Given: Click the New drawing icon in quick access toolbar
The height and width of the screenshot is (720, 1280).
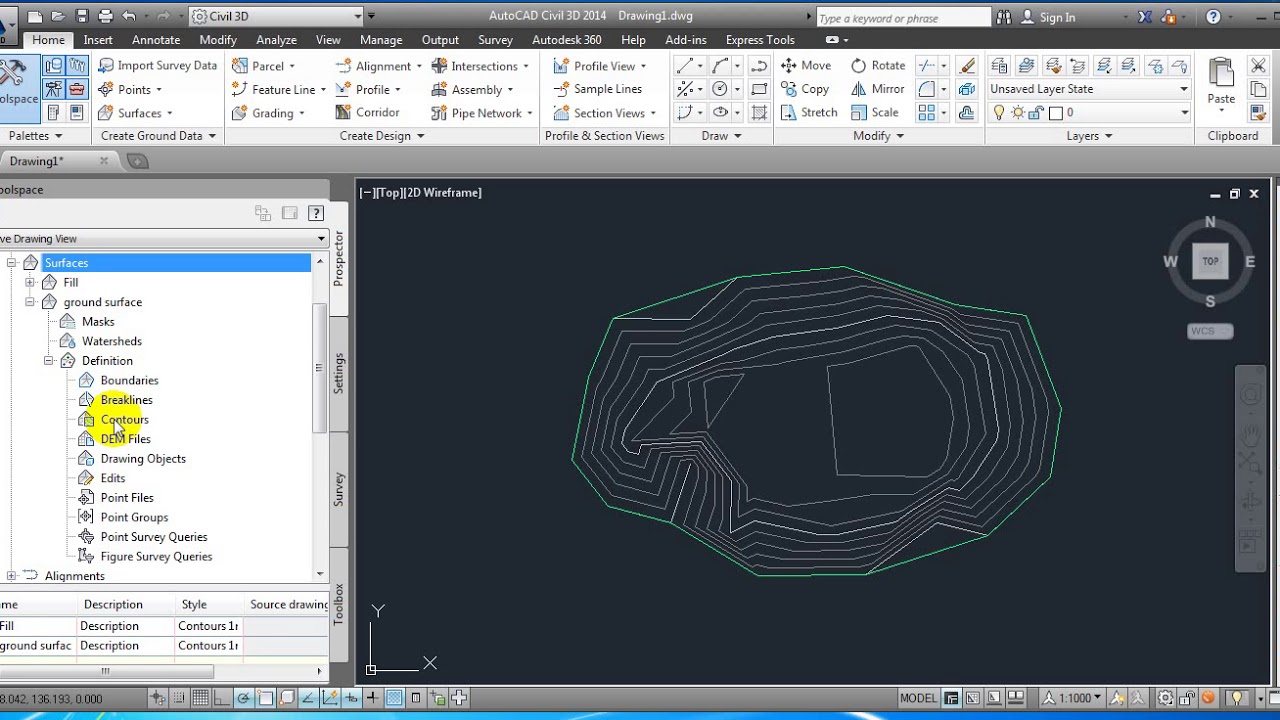Looking at the screenshot, I should coord(35,16).
